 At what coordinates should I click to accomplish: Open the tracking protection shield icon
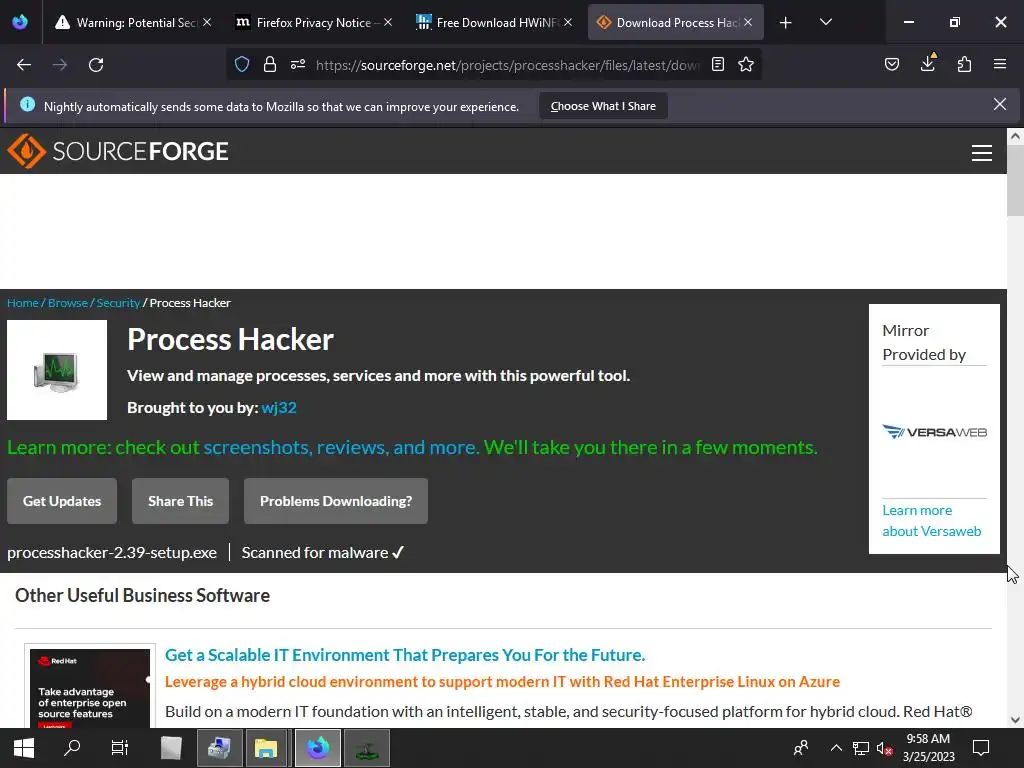(242, 65)
